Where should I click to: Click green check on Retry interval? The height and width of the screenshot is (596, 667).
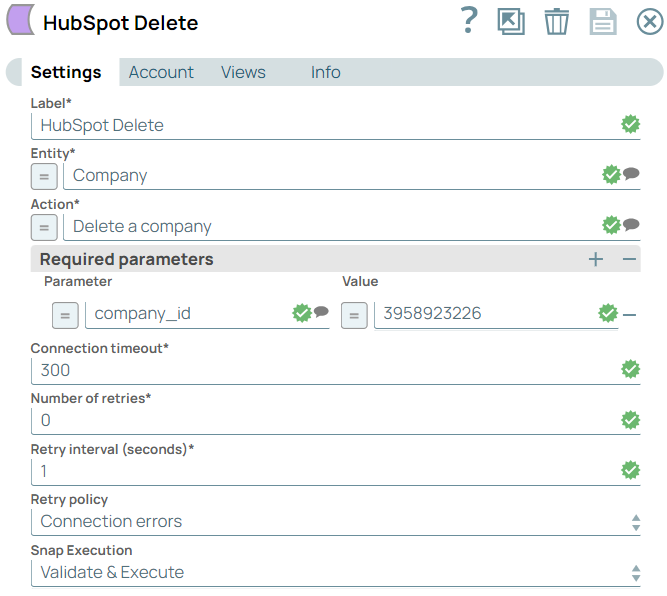[630, 471]
